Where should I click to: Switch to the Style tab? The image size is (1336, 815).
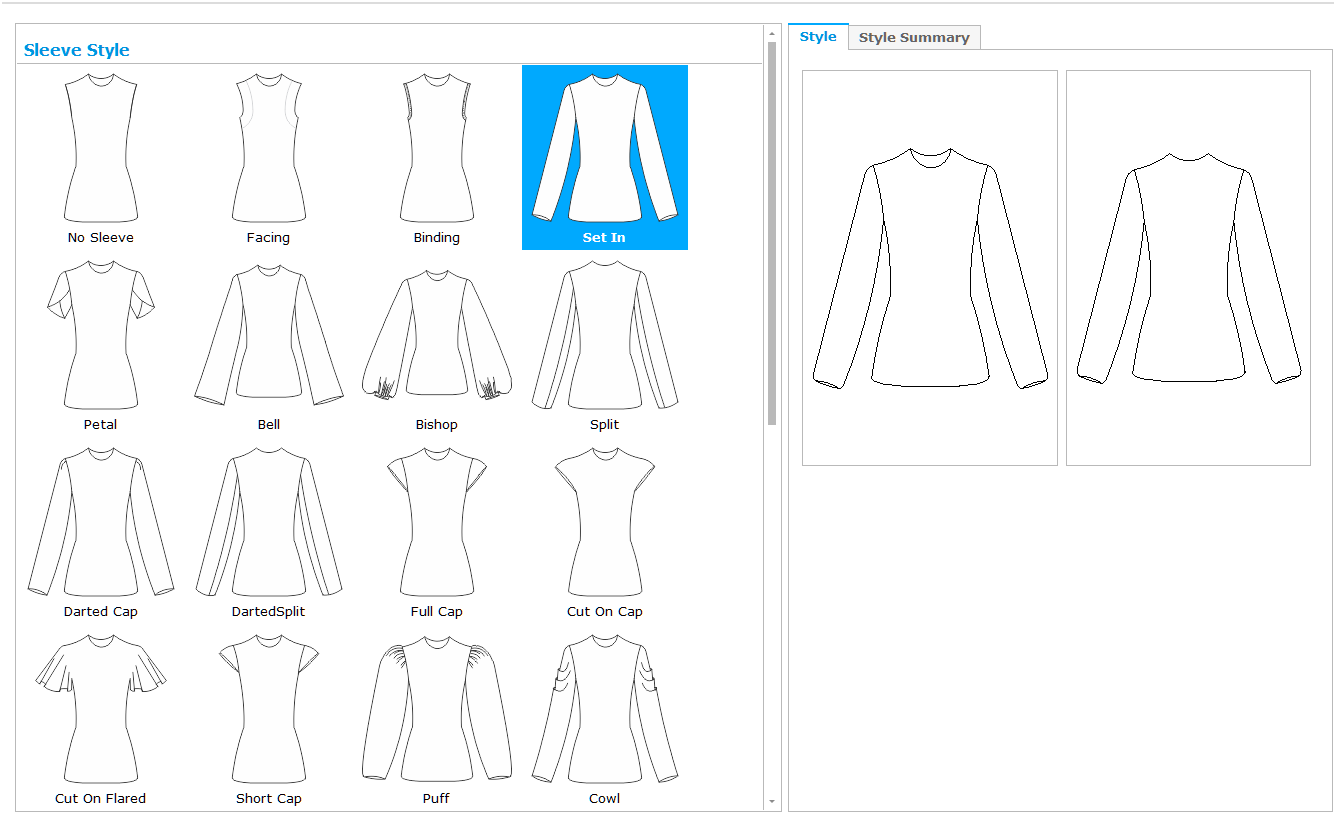point(818,37)
